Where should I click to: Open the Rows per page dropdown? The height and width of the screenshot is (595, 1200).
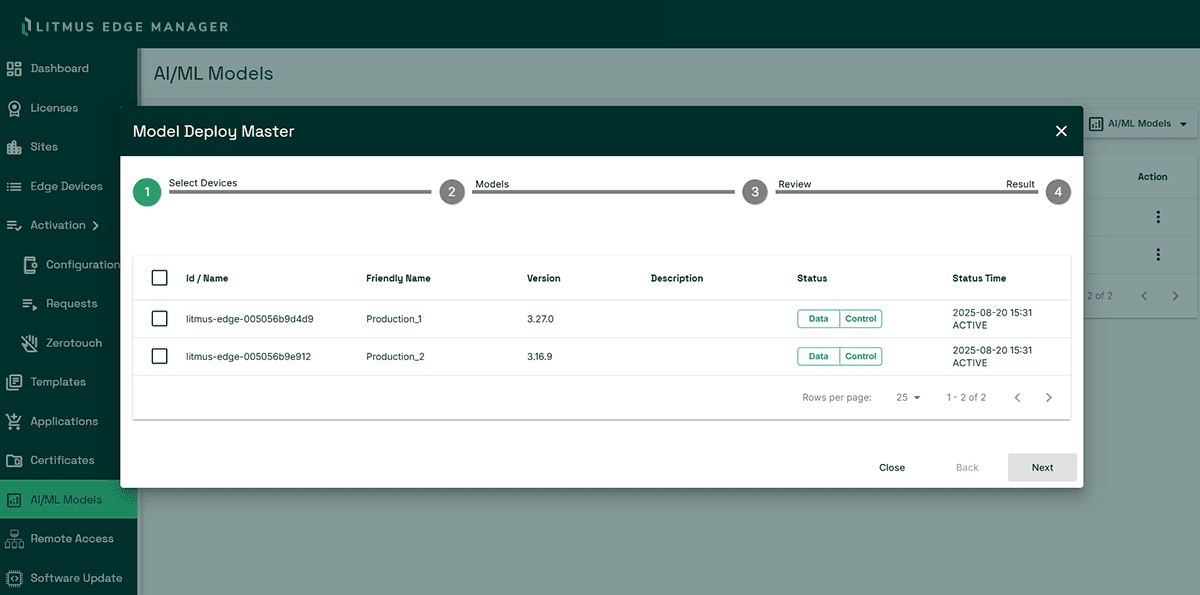tap(908, 398)
